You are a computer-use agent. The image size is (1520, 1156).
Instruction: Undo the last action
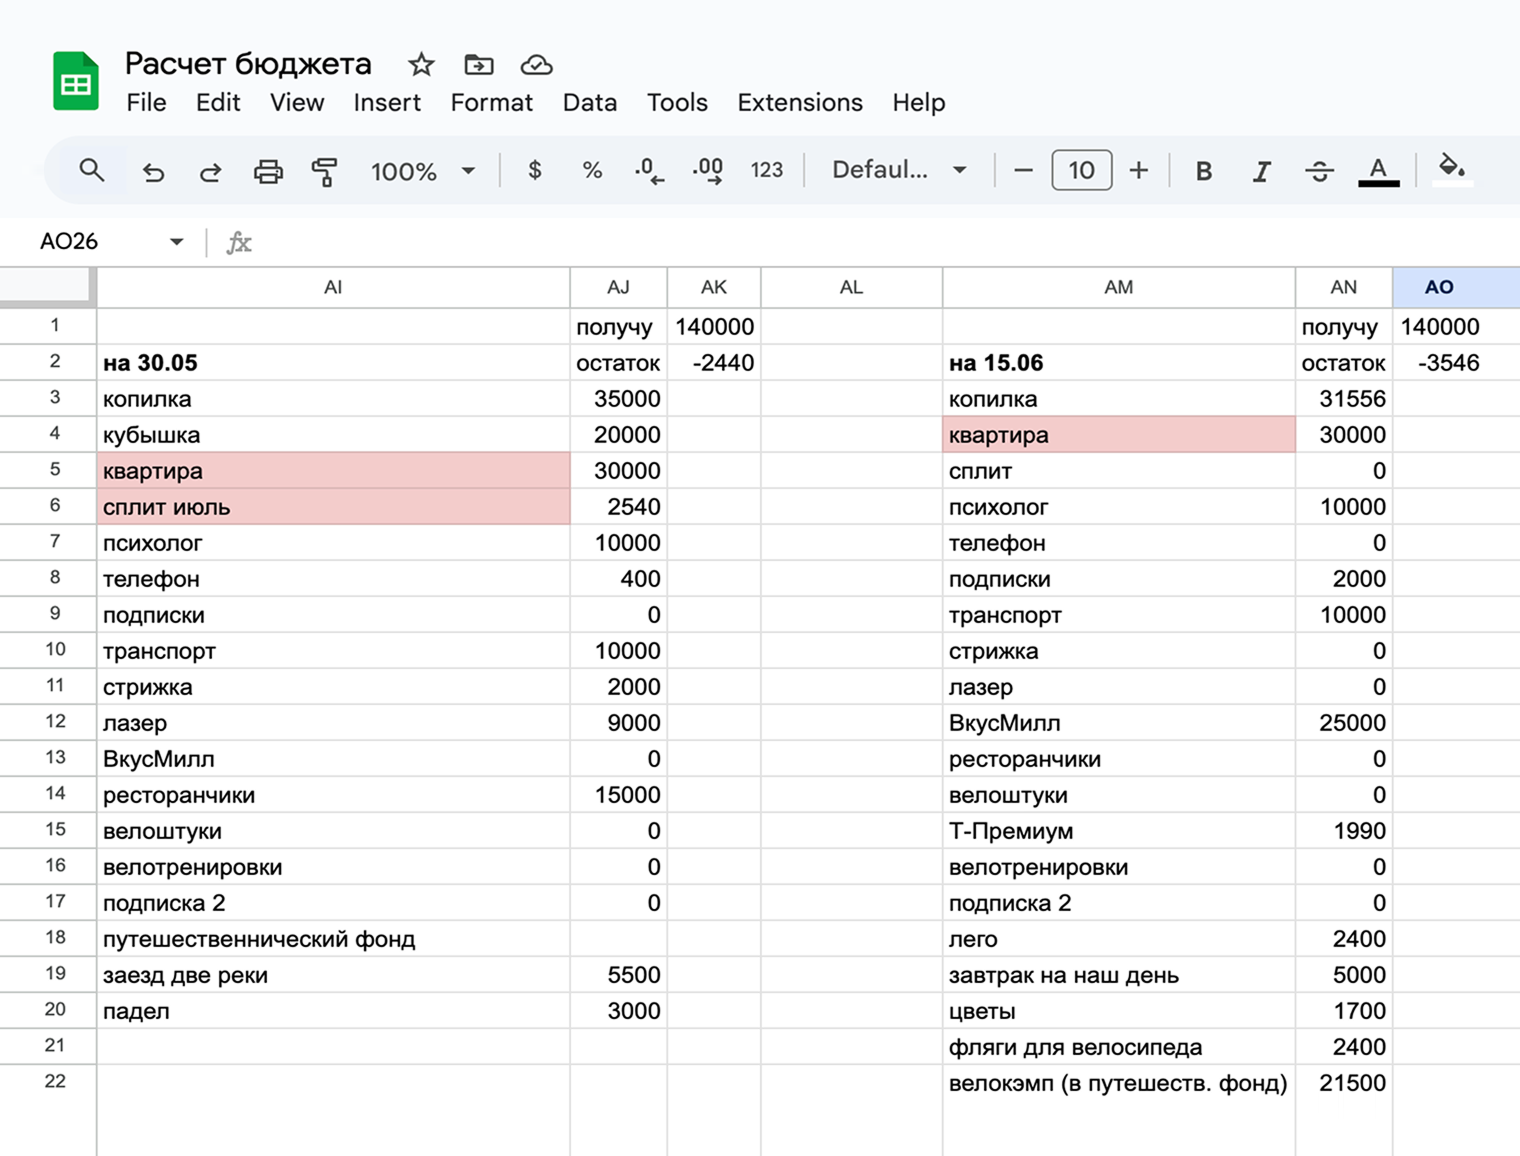(153, 172)
